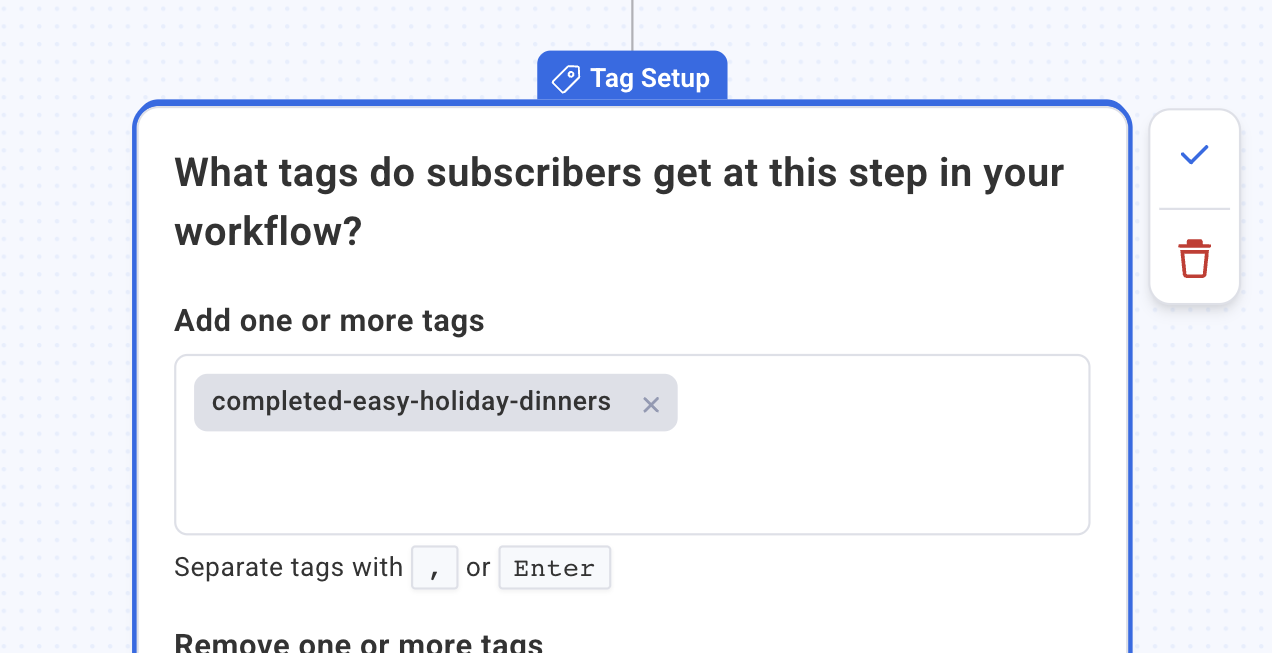
Task: Click the Tag Setup header label
Action: [648, 78]
